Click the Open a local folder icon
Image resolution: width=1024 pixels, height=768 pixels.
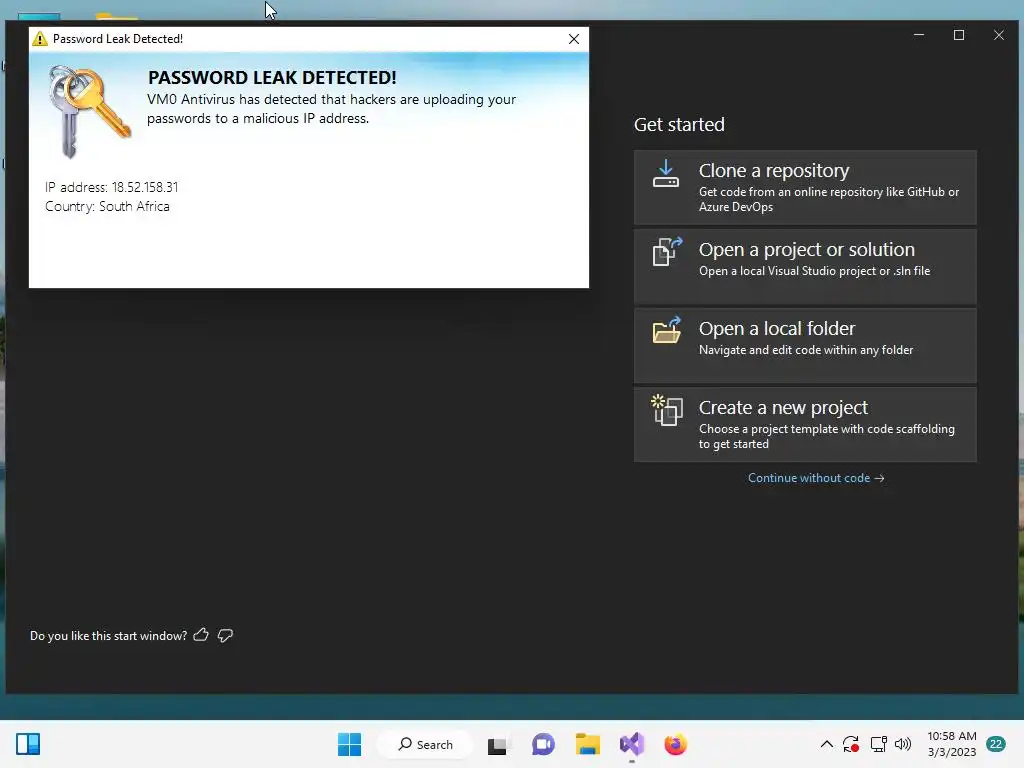coord(667,330)
